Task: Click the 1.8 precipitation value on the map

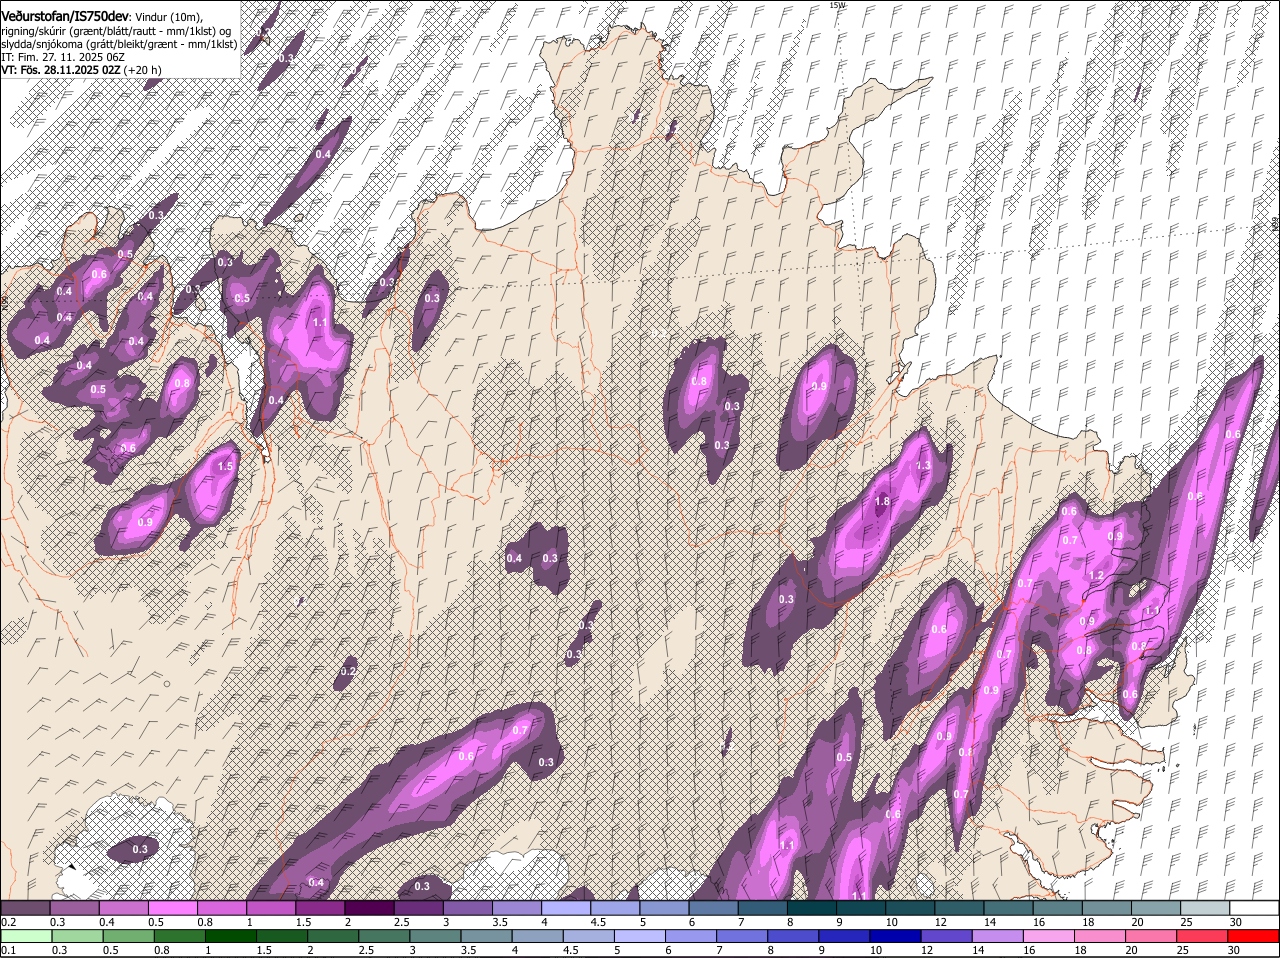Action: coord(882,502)
